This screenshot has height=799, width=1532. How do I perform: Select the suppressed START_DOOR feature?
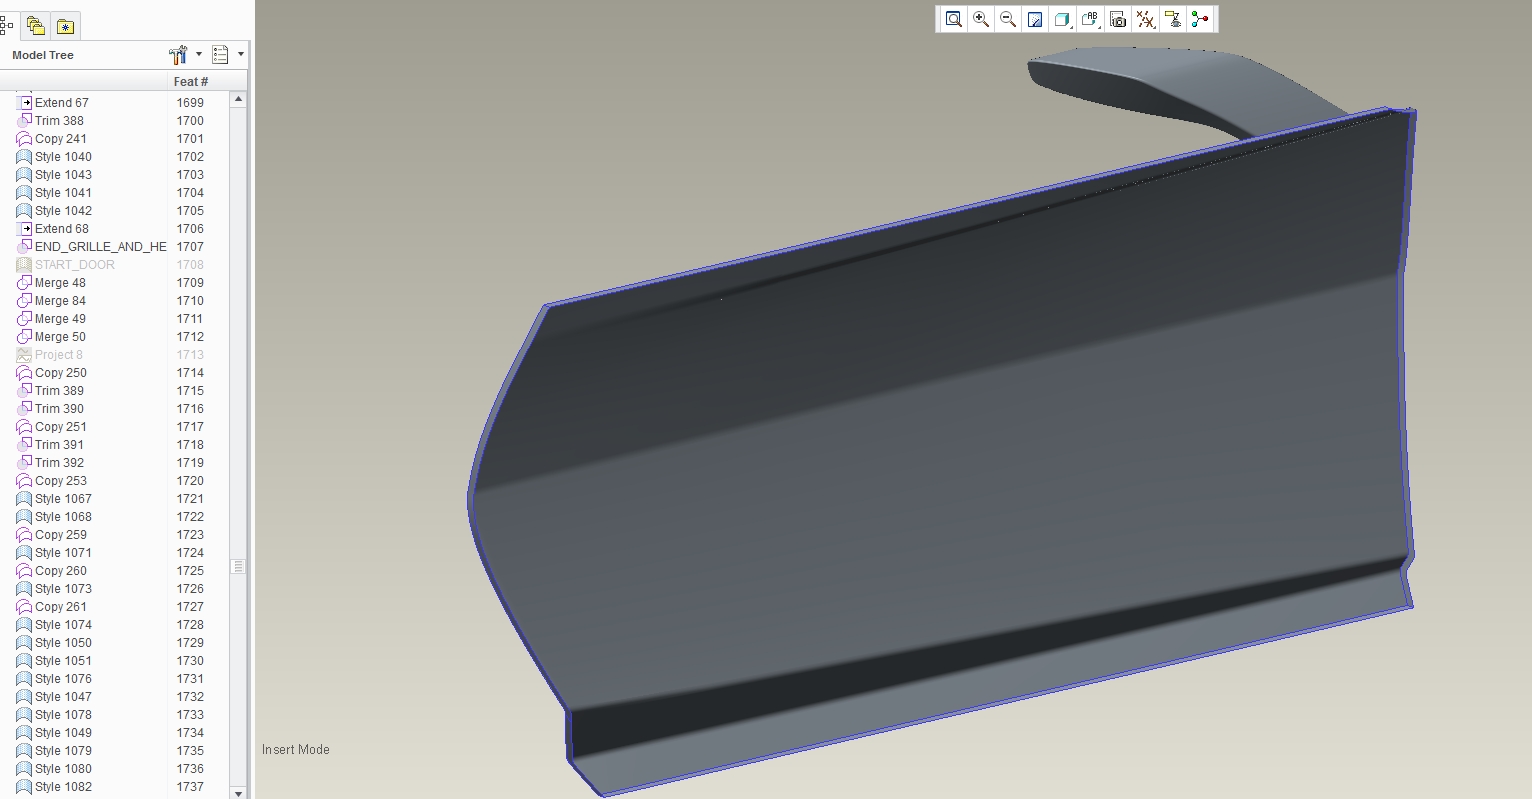click(x=75, y=265)
